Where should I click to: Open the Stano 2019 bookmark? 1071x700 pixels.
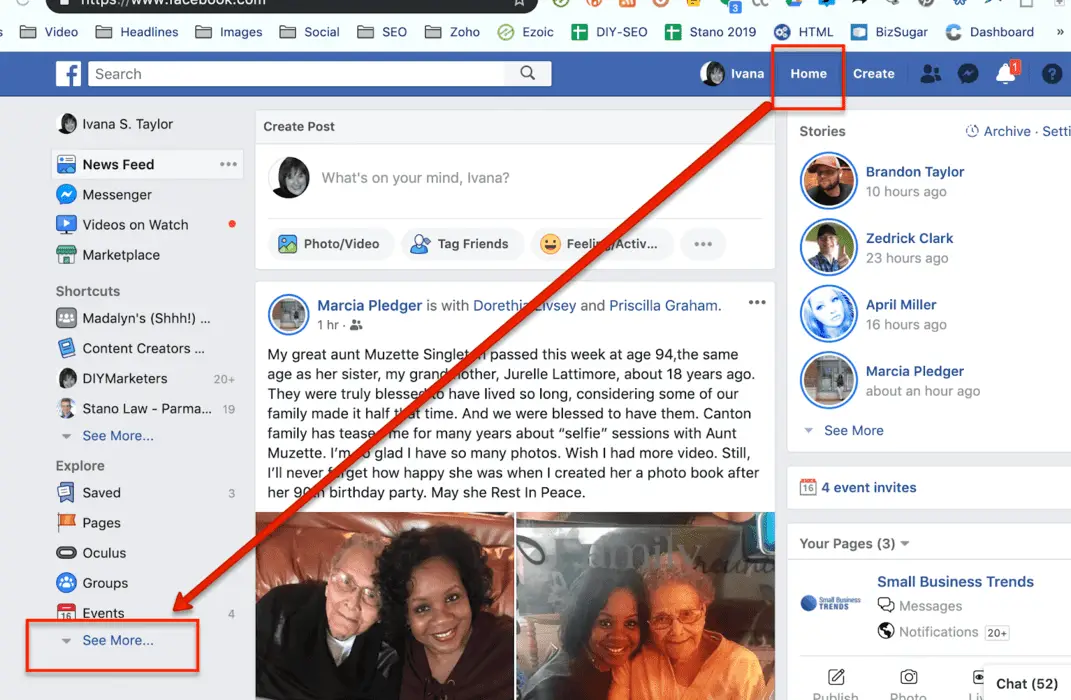coord(710,32)
